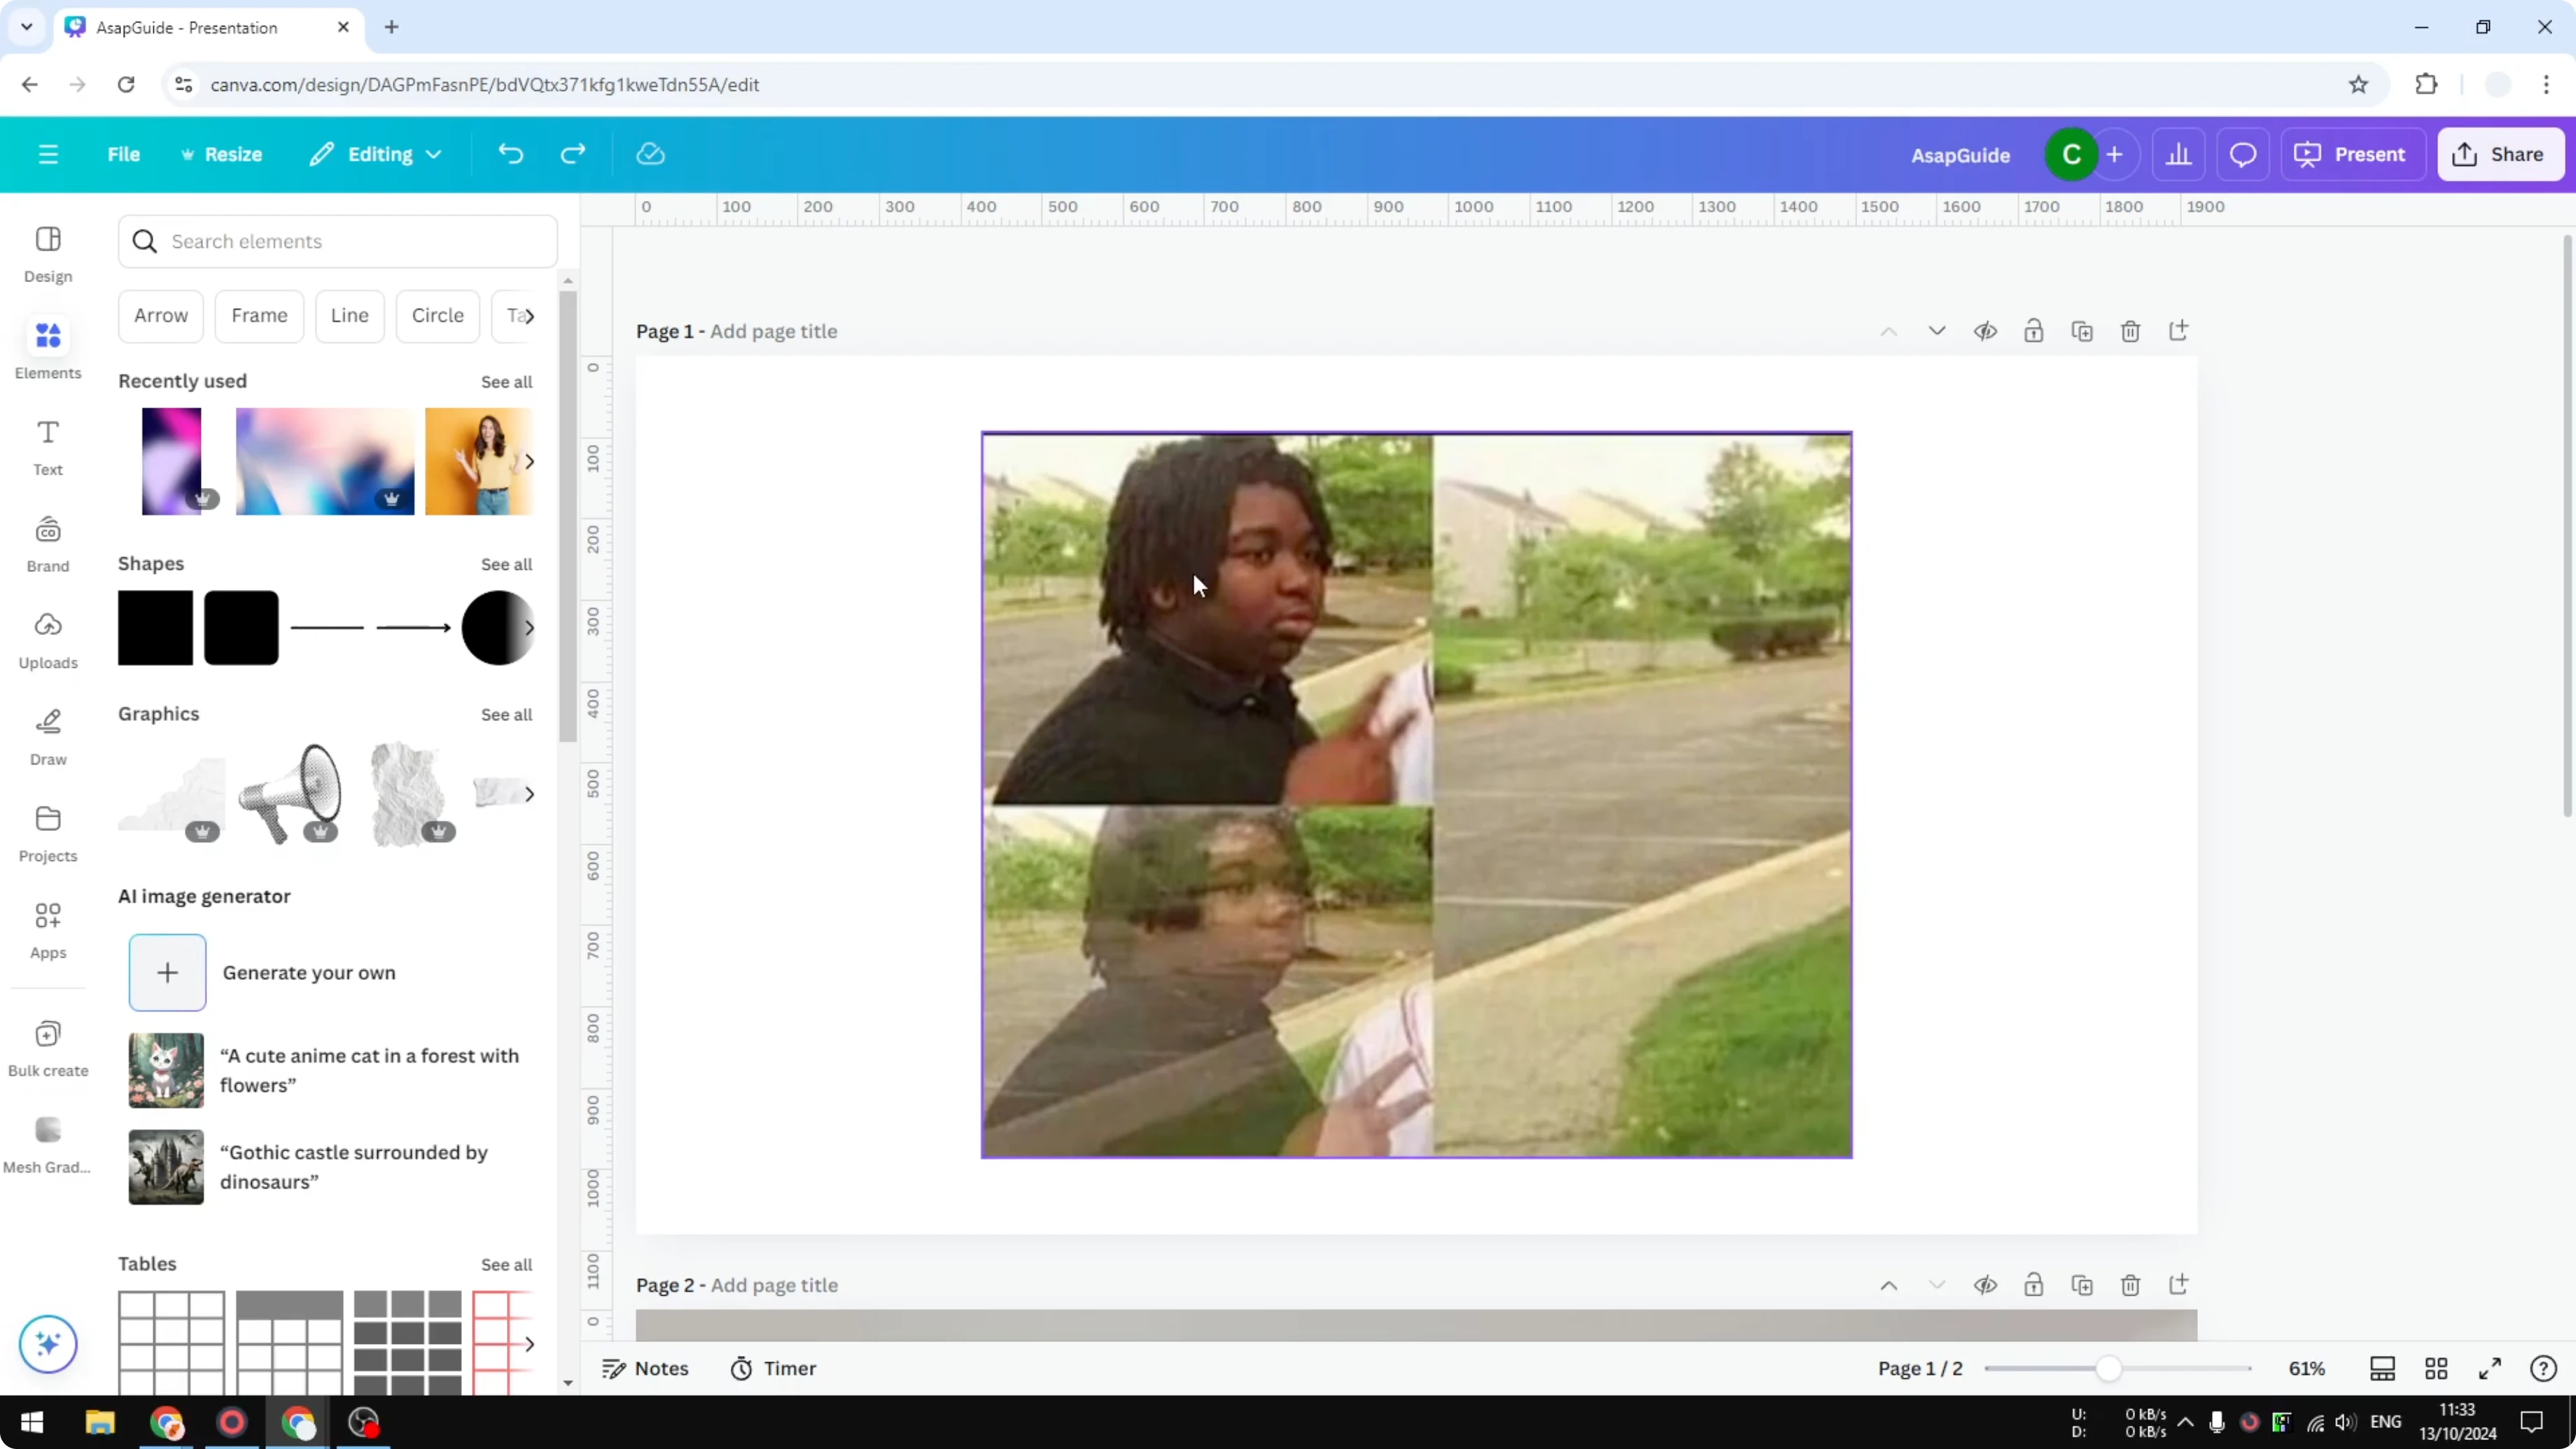2576x1449 pixels.
Task: Open the Bulk create tool
Action: pyautogui.click(x=48, y=1048)
